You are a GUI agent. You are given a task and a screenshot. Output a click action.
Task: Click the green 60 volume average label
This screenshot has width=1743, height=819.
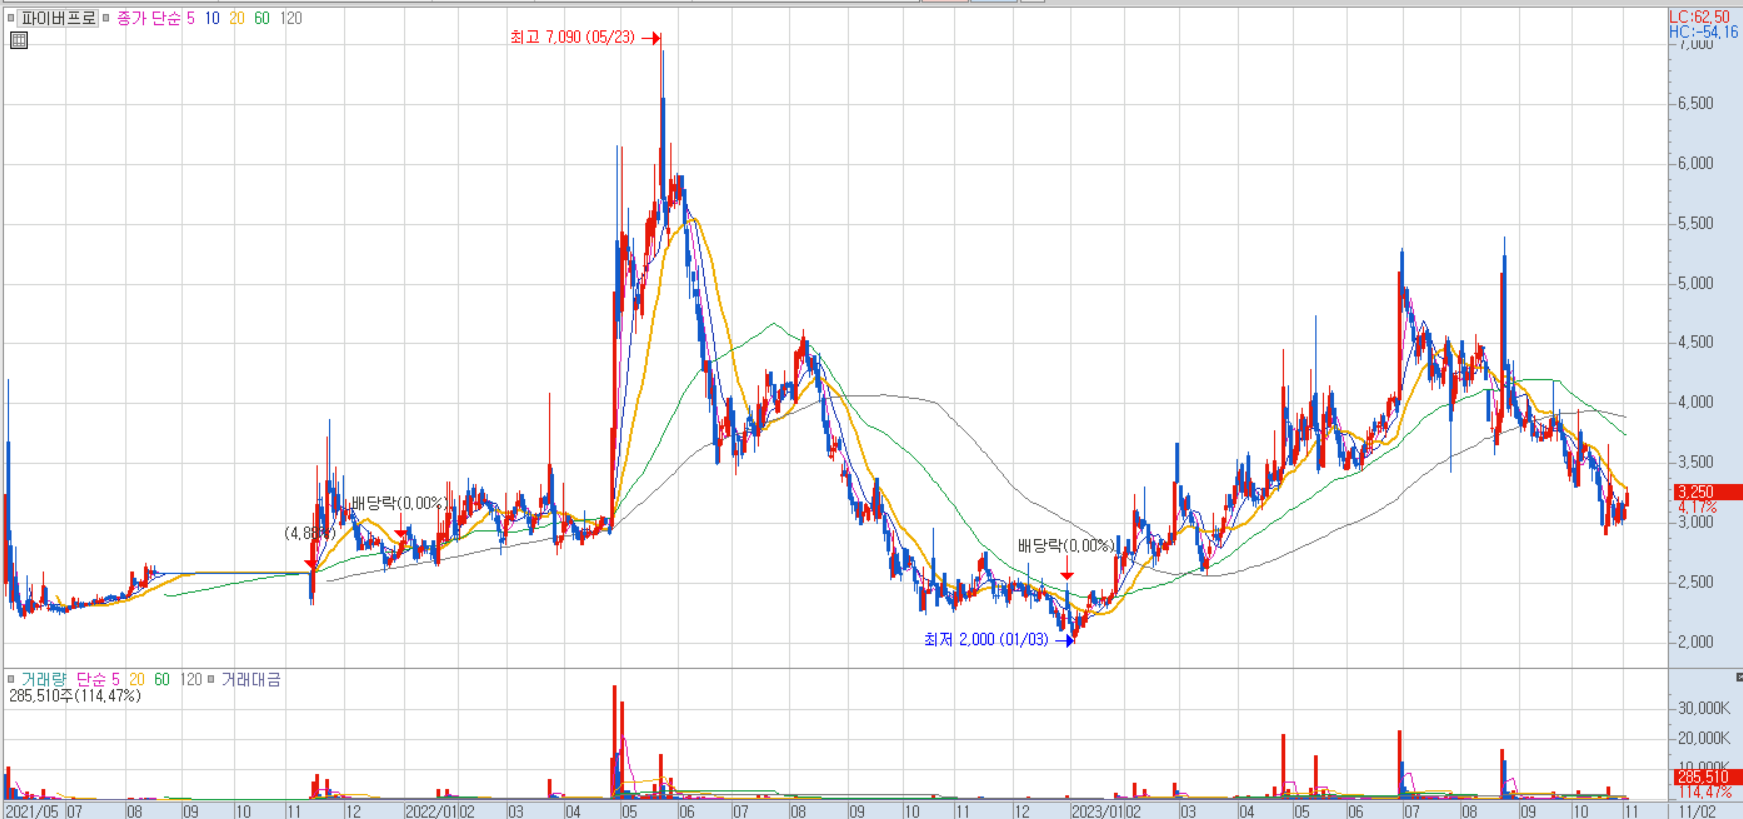click(162, 679)
